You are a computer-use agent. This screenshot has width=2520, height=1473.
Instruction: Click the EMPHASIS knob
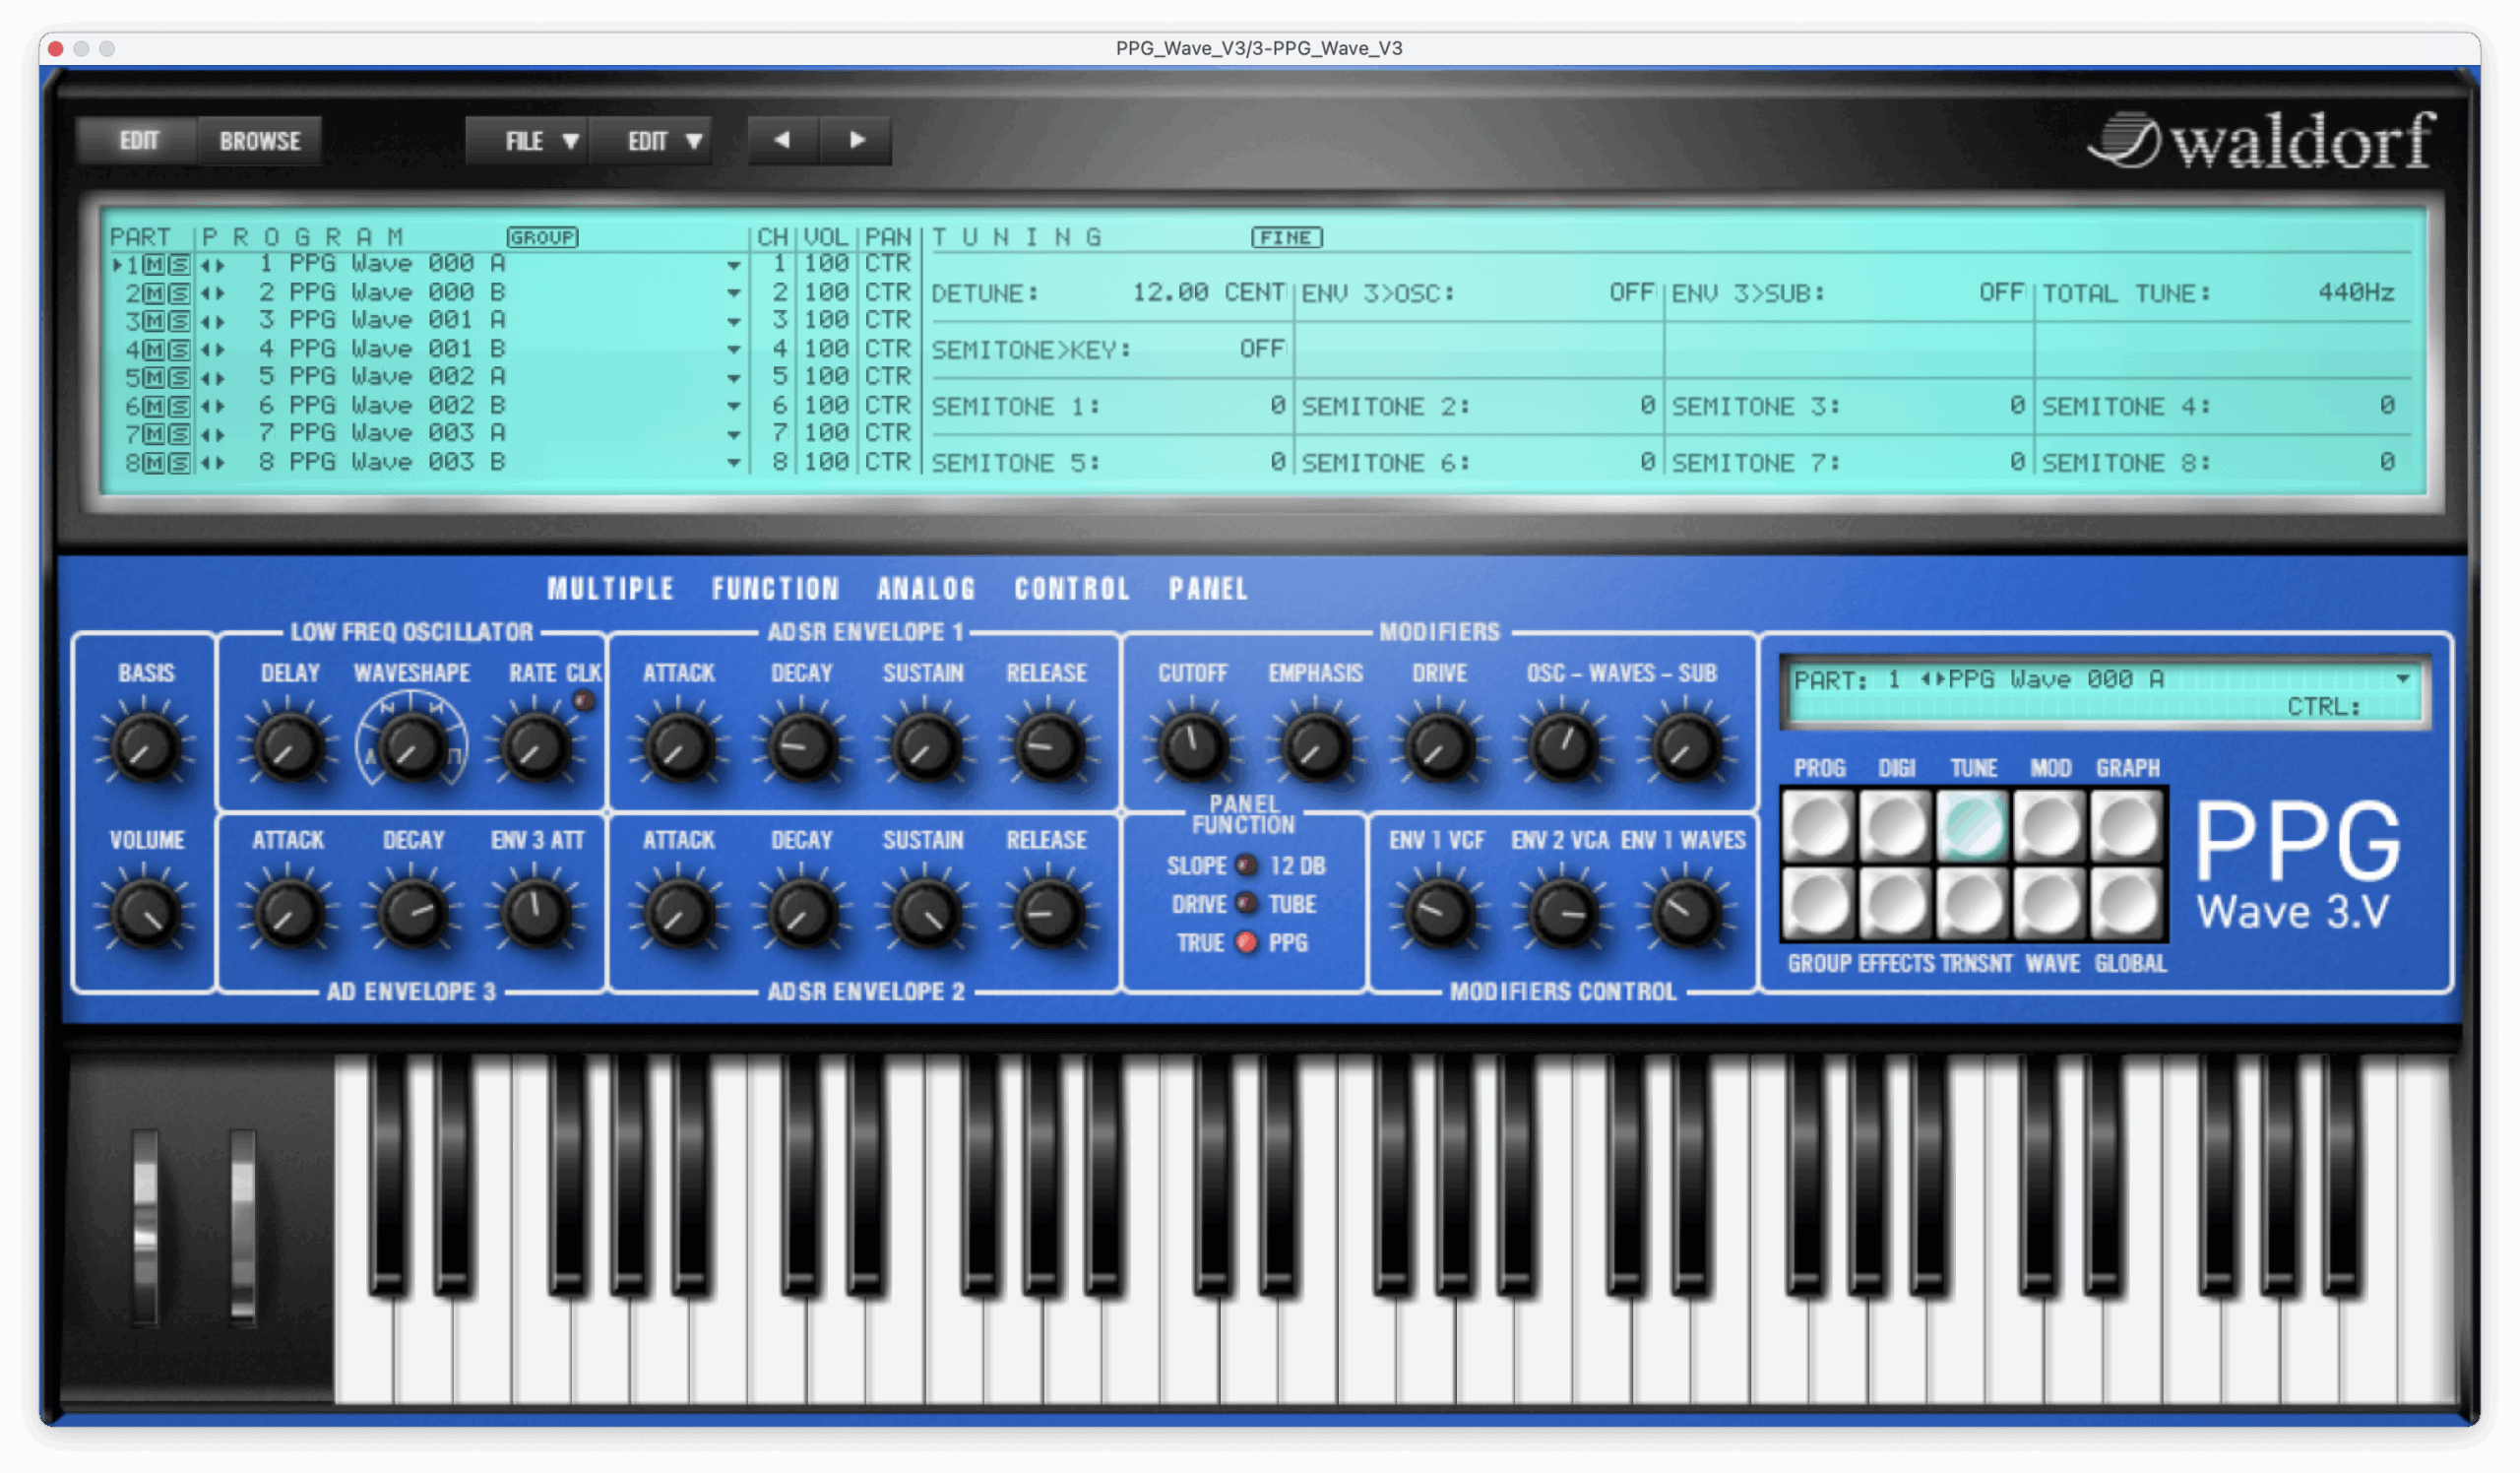(x=1316, y=747)
